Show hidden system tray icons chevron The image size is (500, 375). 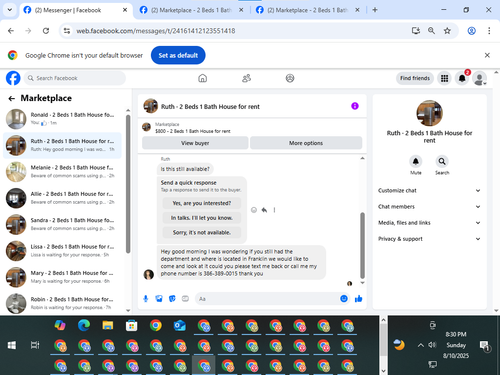(421, 345)
